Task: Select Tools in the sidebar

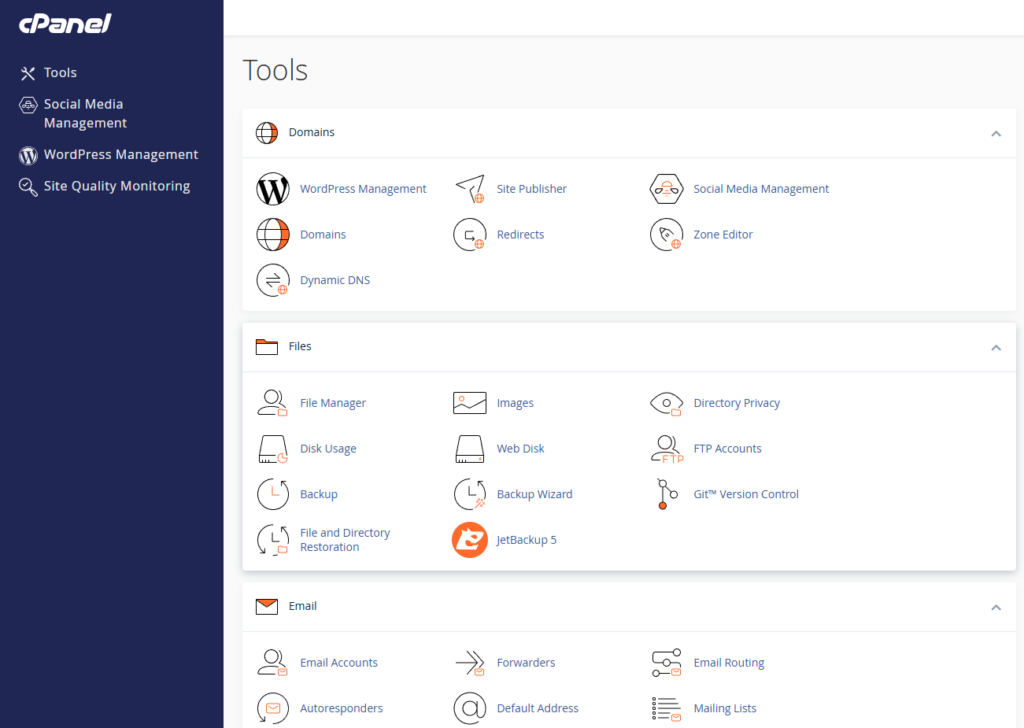Action: [60, 72]
